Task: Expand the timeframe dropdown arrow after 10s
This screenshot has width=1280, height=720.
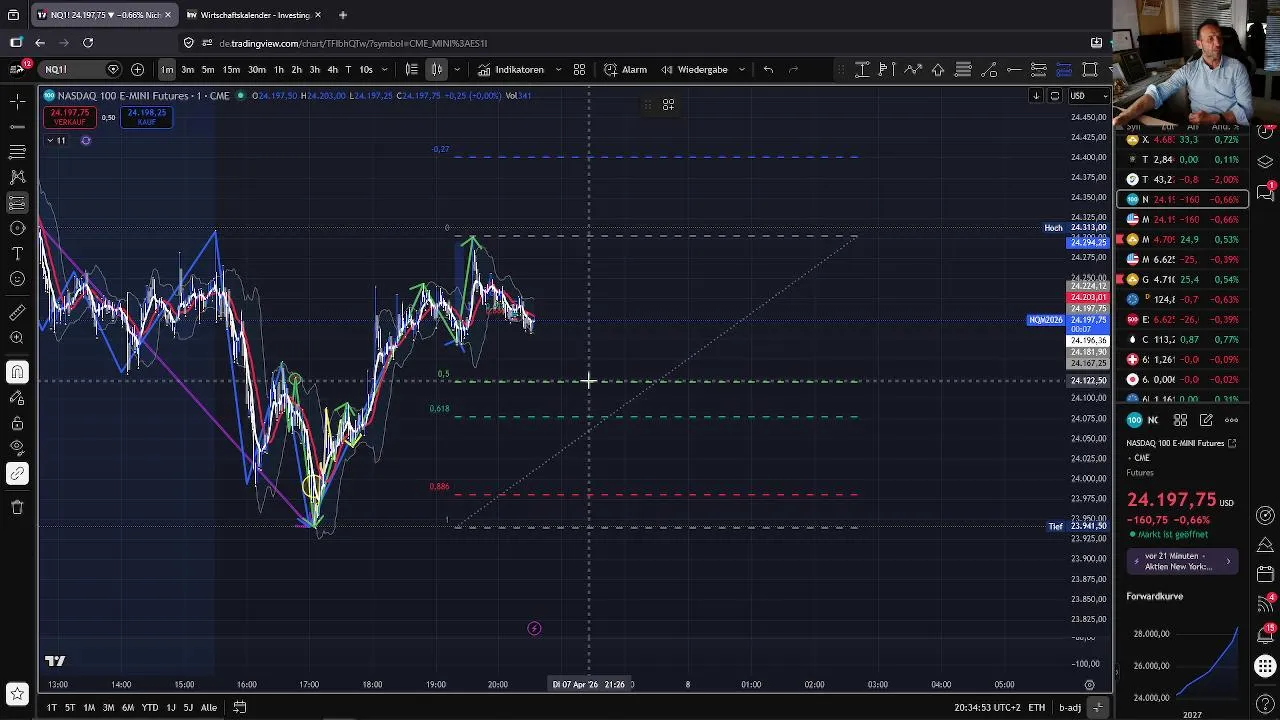Action: tap(384, 70)
